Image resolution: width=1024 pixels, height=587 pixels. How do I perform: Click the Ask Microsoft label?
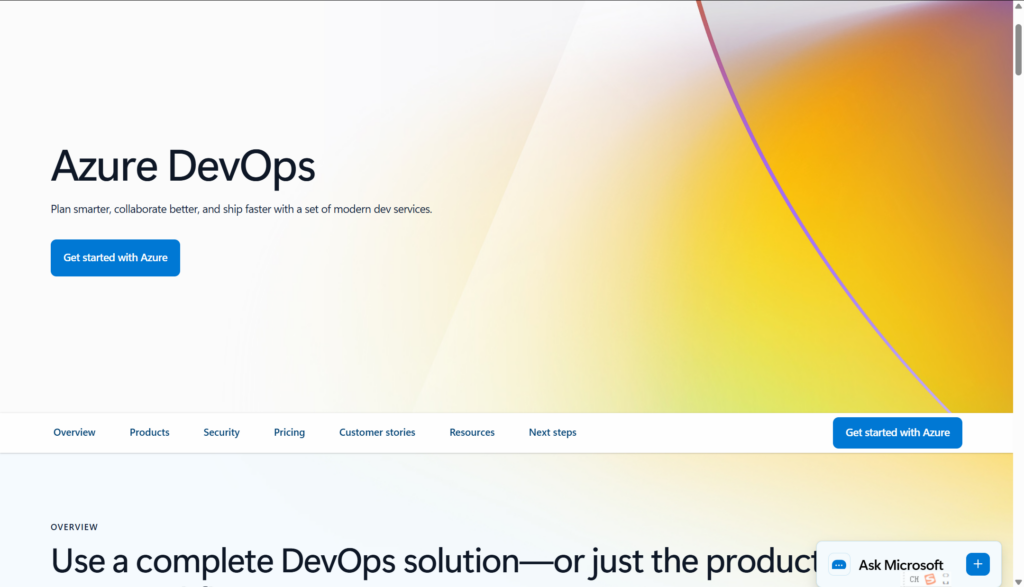901,565
